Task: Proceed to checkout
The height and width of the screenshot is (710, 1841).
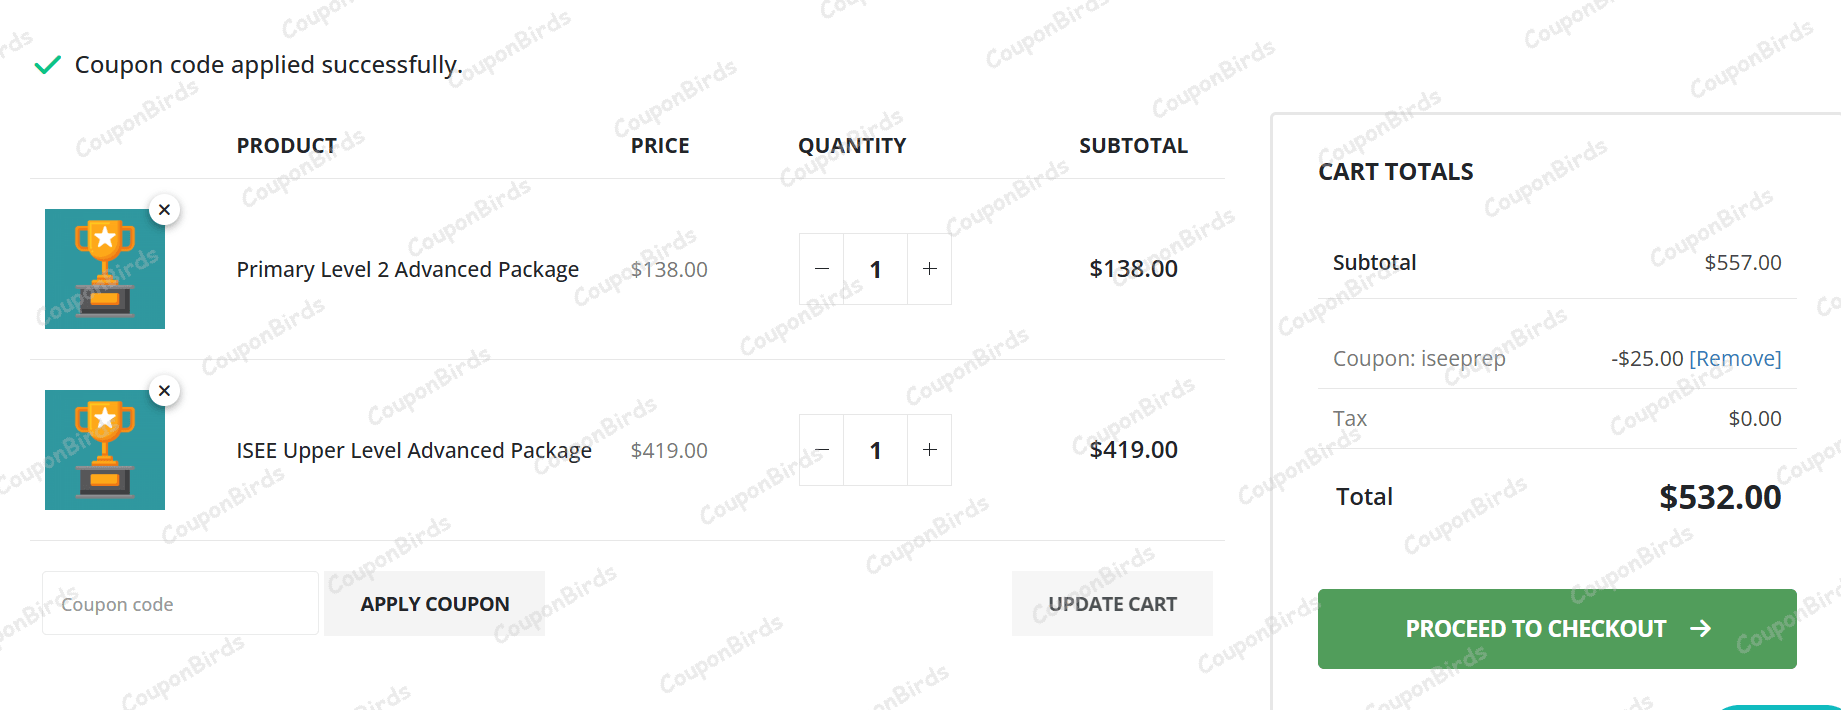Action: (1536, 629)
